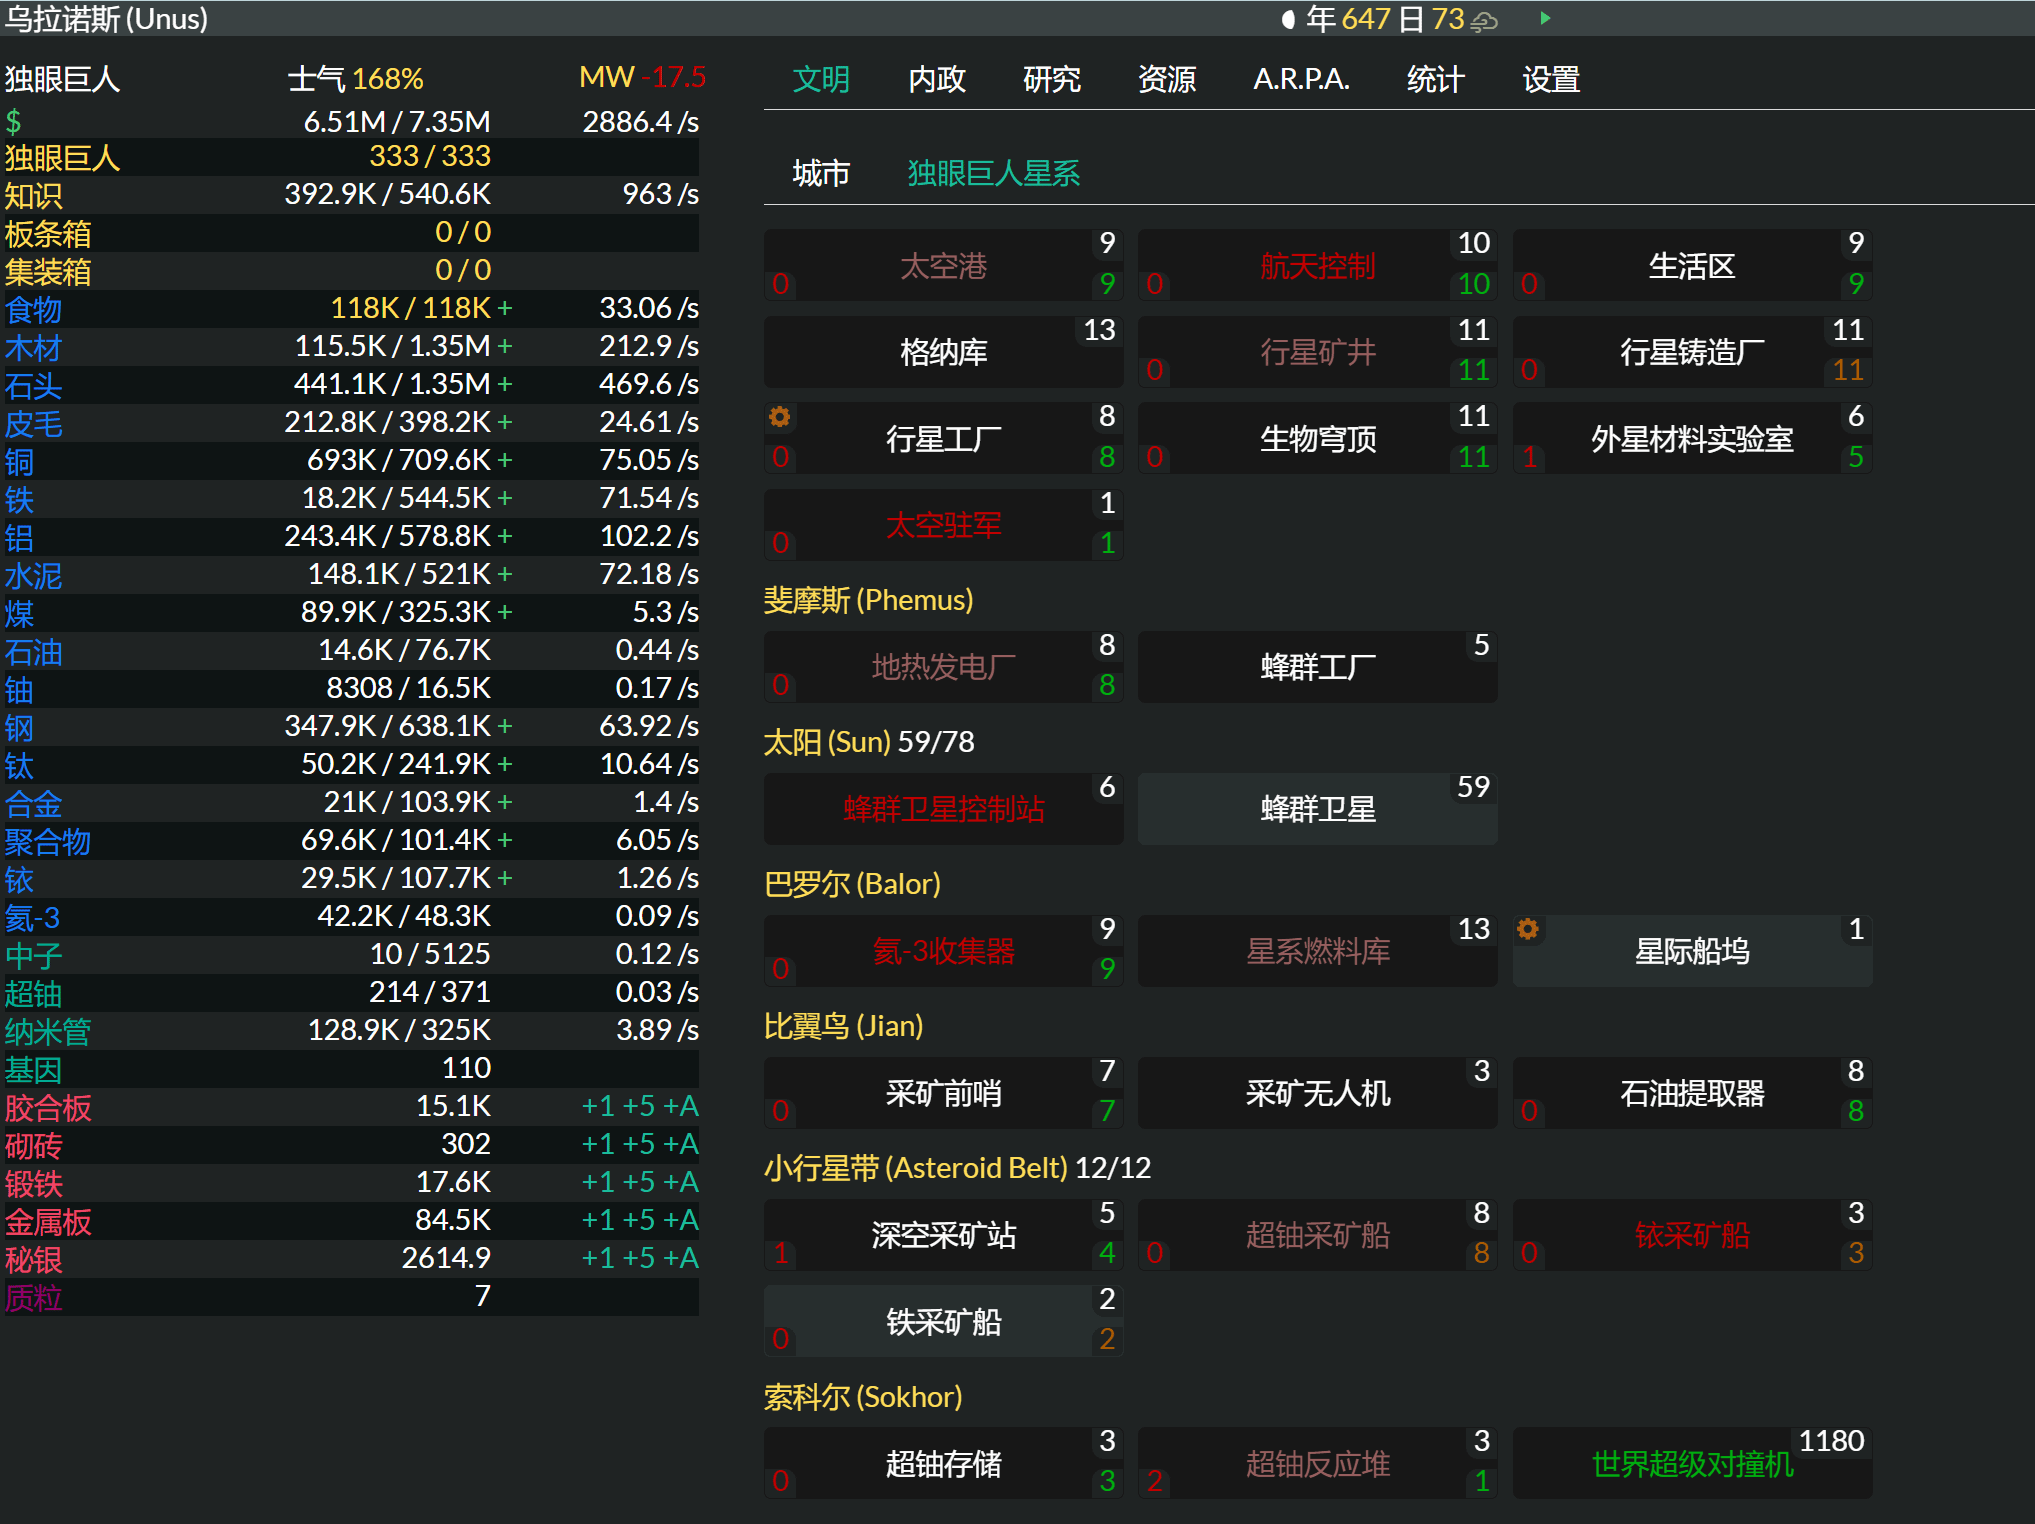This screenshot has height=1524, width=2035.
Task: Click the 独眼巨人 333 / 333 population row
Action: pos(351,157)
